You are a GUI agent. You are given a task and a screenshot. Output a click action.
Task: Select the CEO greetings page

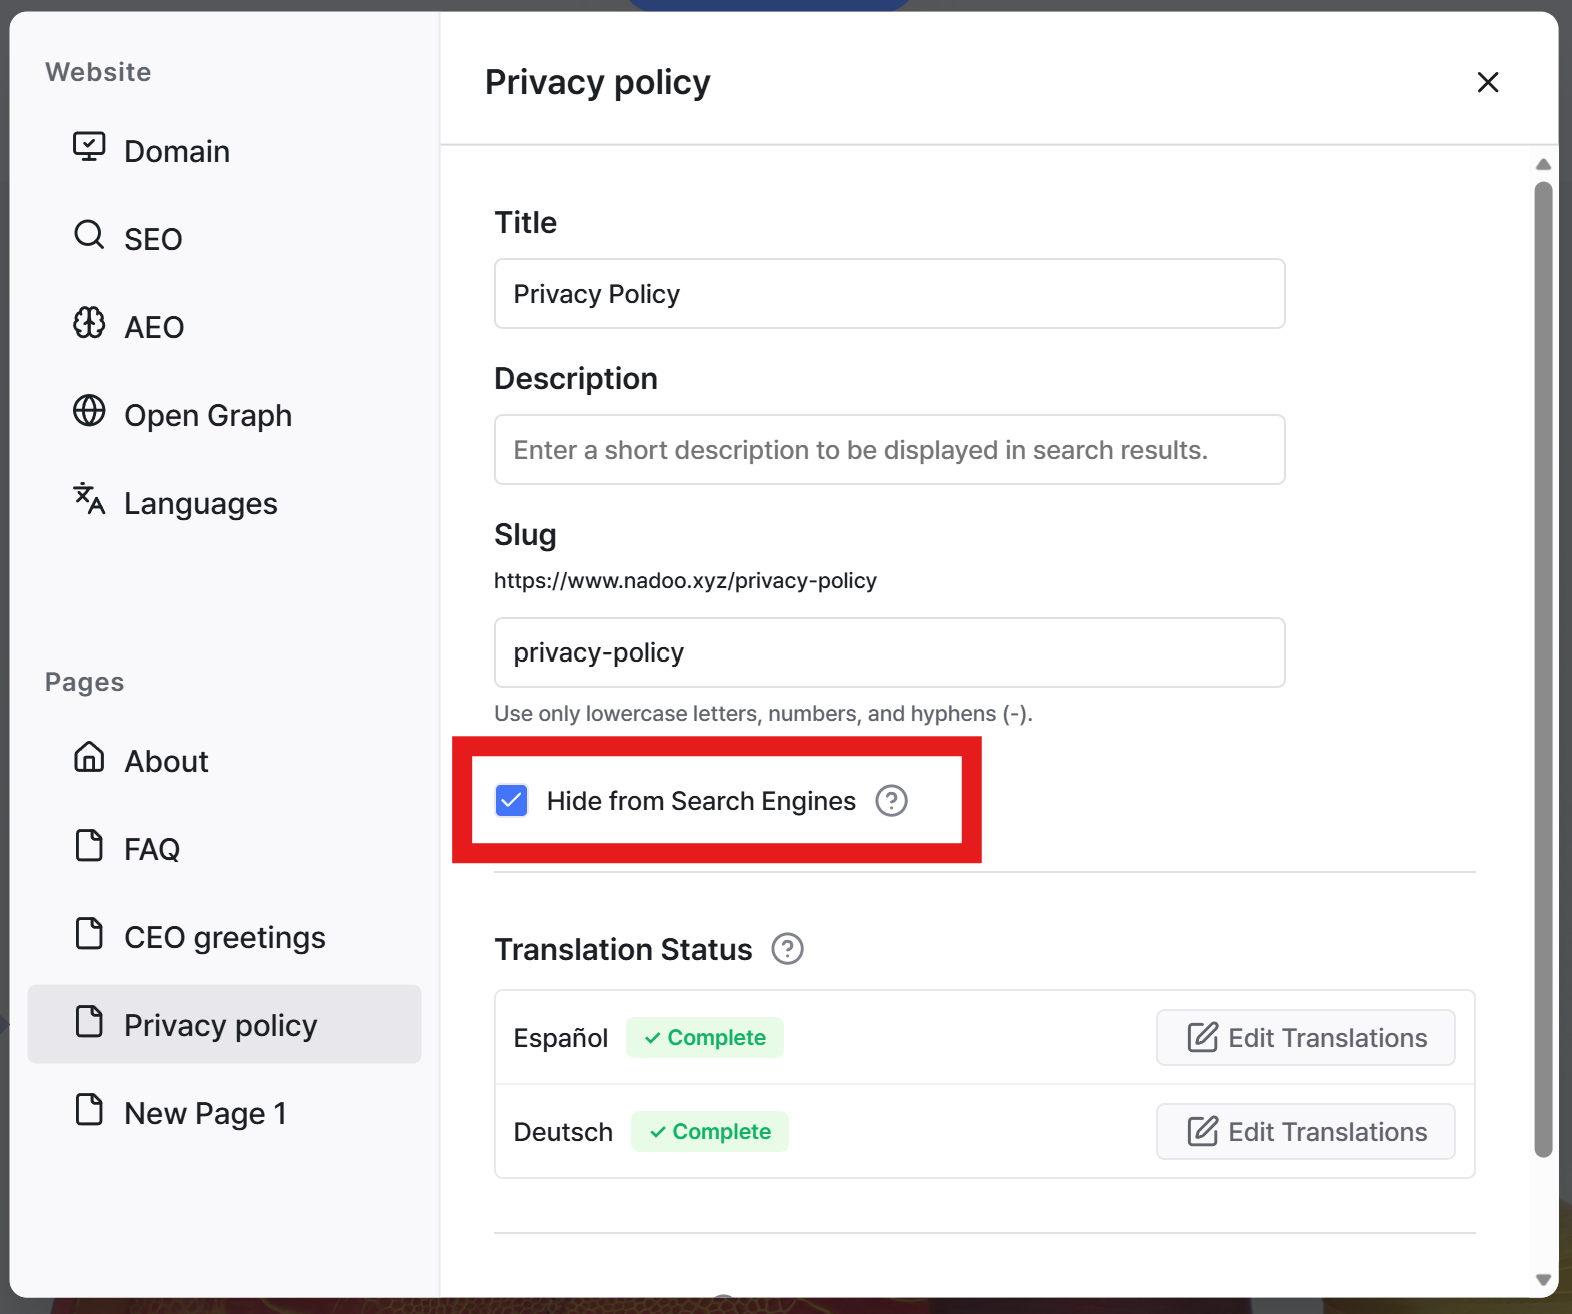point(224,937)
